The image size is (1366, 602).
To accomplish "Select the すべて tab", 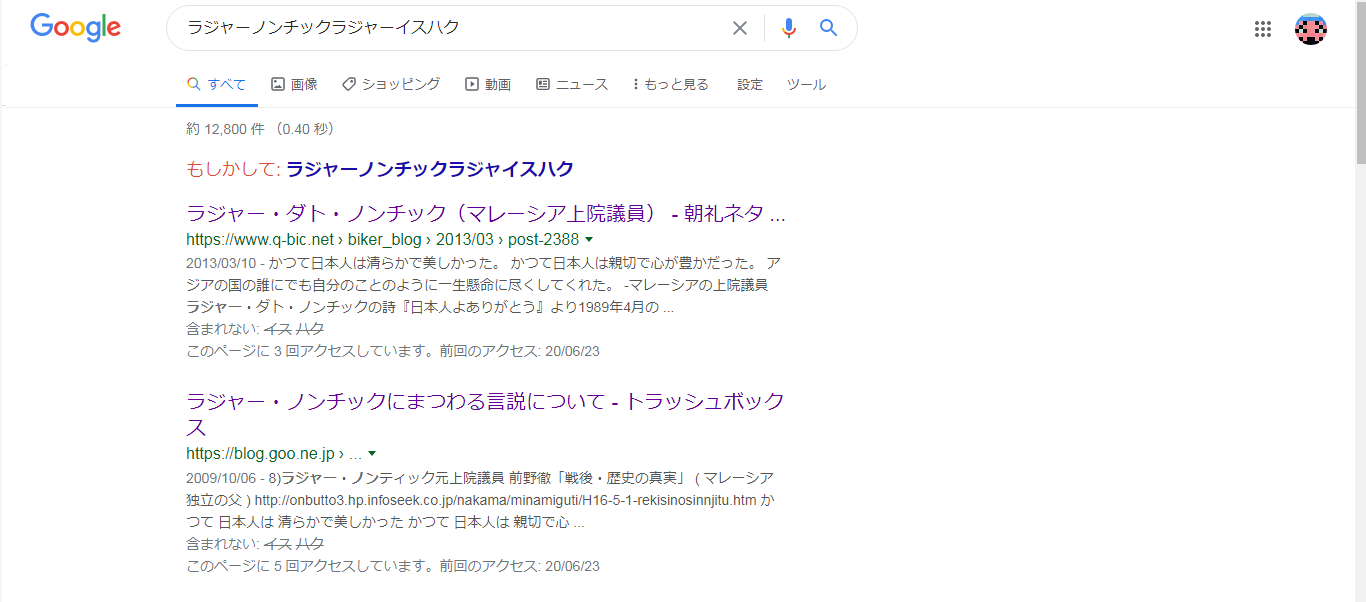I will point(216,84).
